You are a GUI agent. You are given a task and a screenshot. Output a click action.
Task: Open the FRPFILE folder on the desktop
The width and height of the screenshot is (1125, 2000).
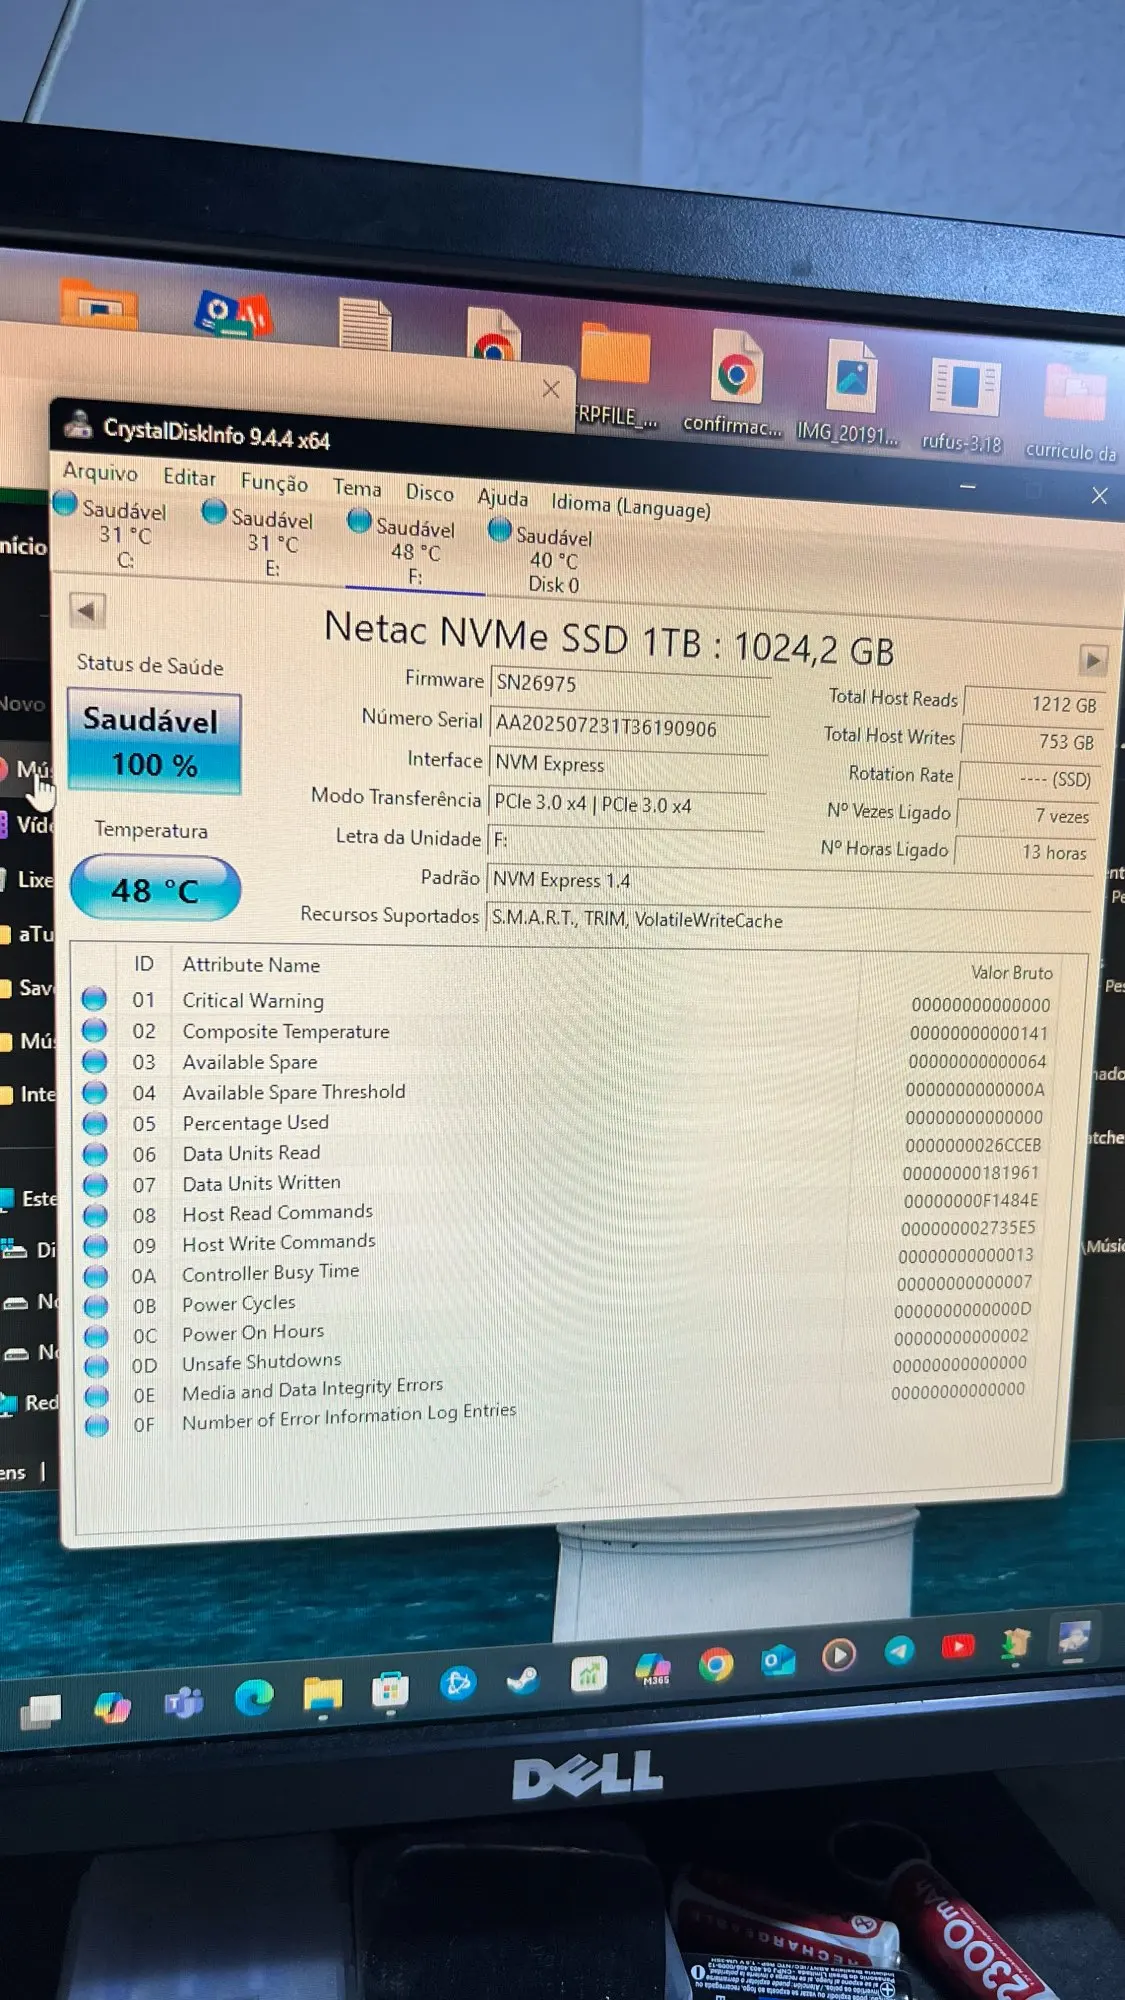pos(615,375)
